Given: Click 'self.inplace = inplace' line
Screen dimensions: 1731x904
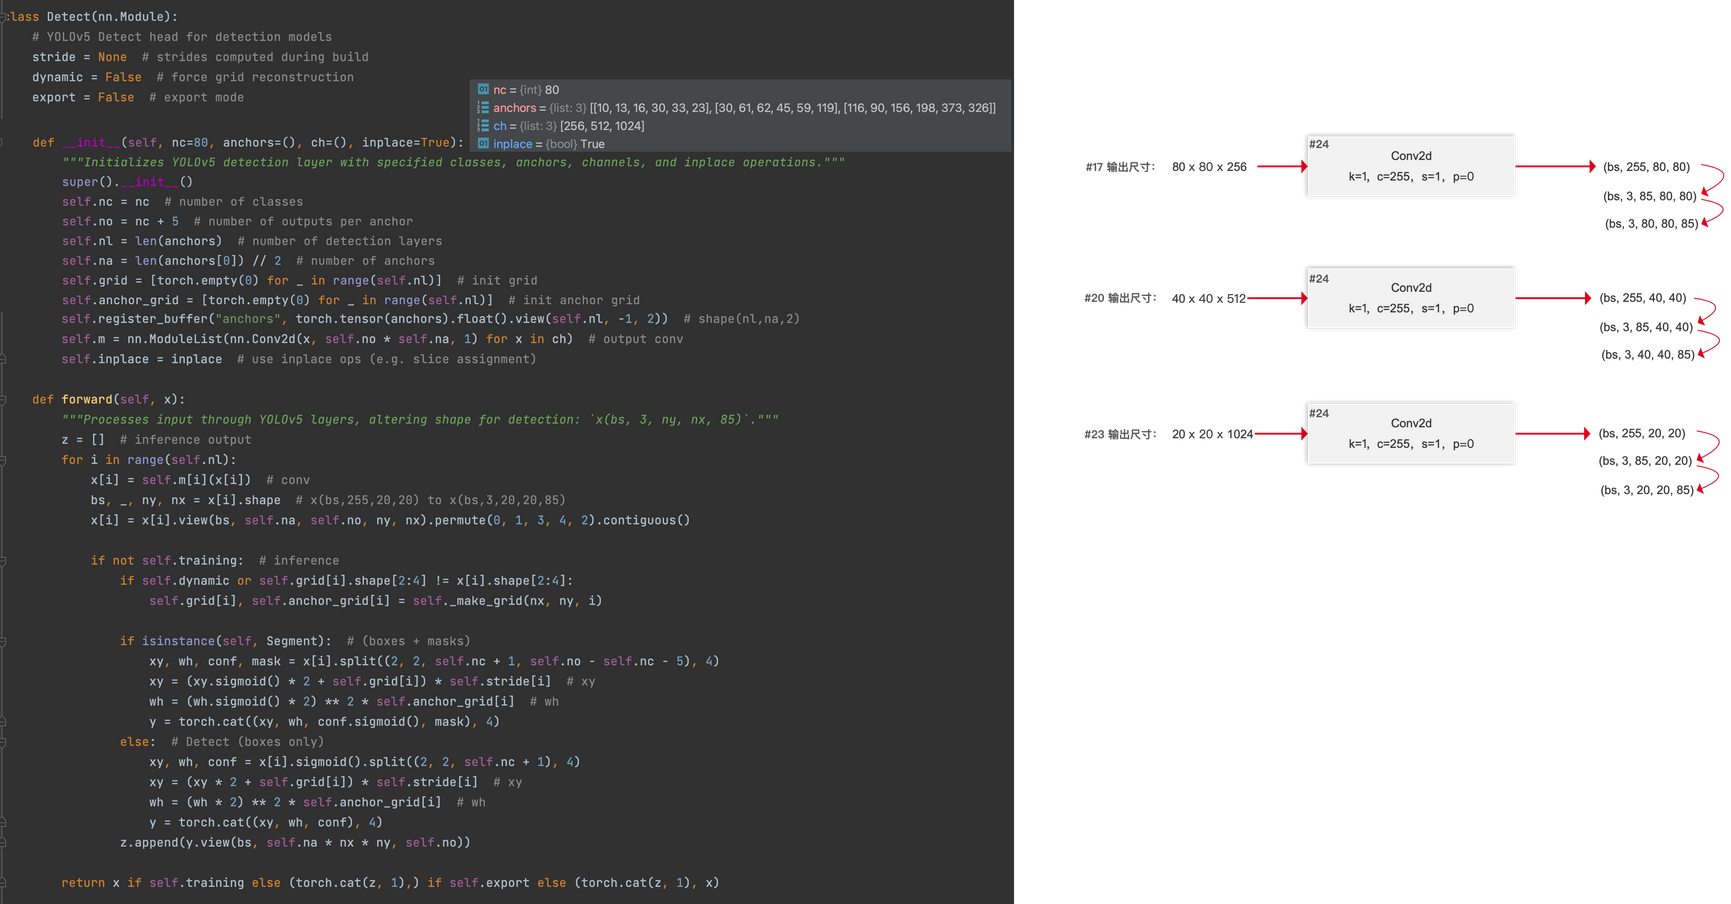Looking at the screenshot, I should click(299, 359).
